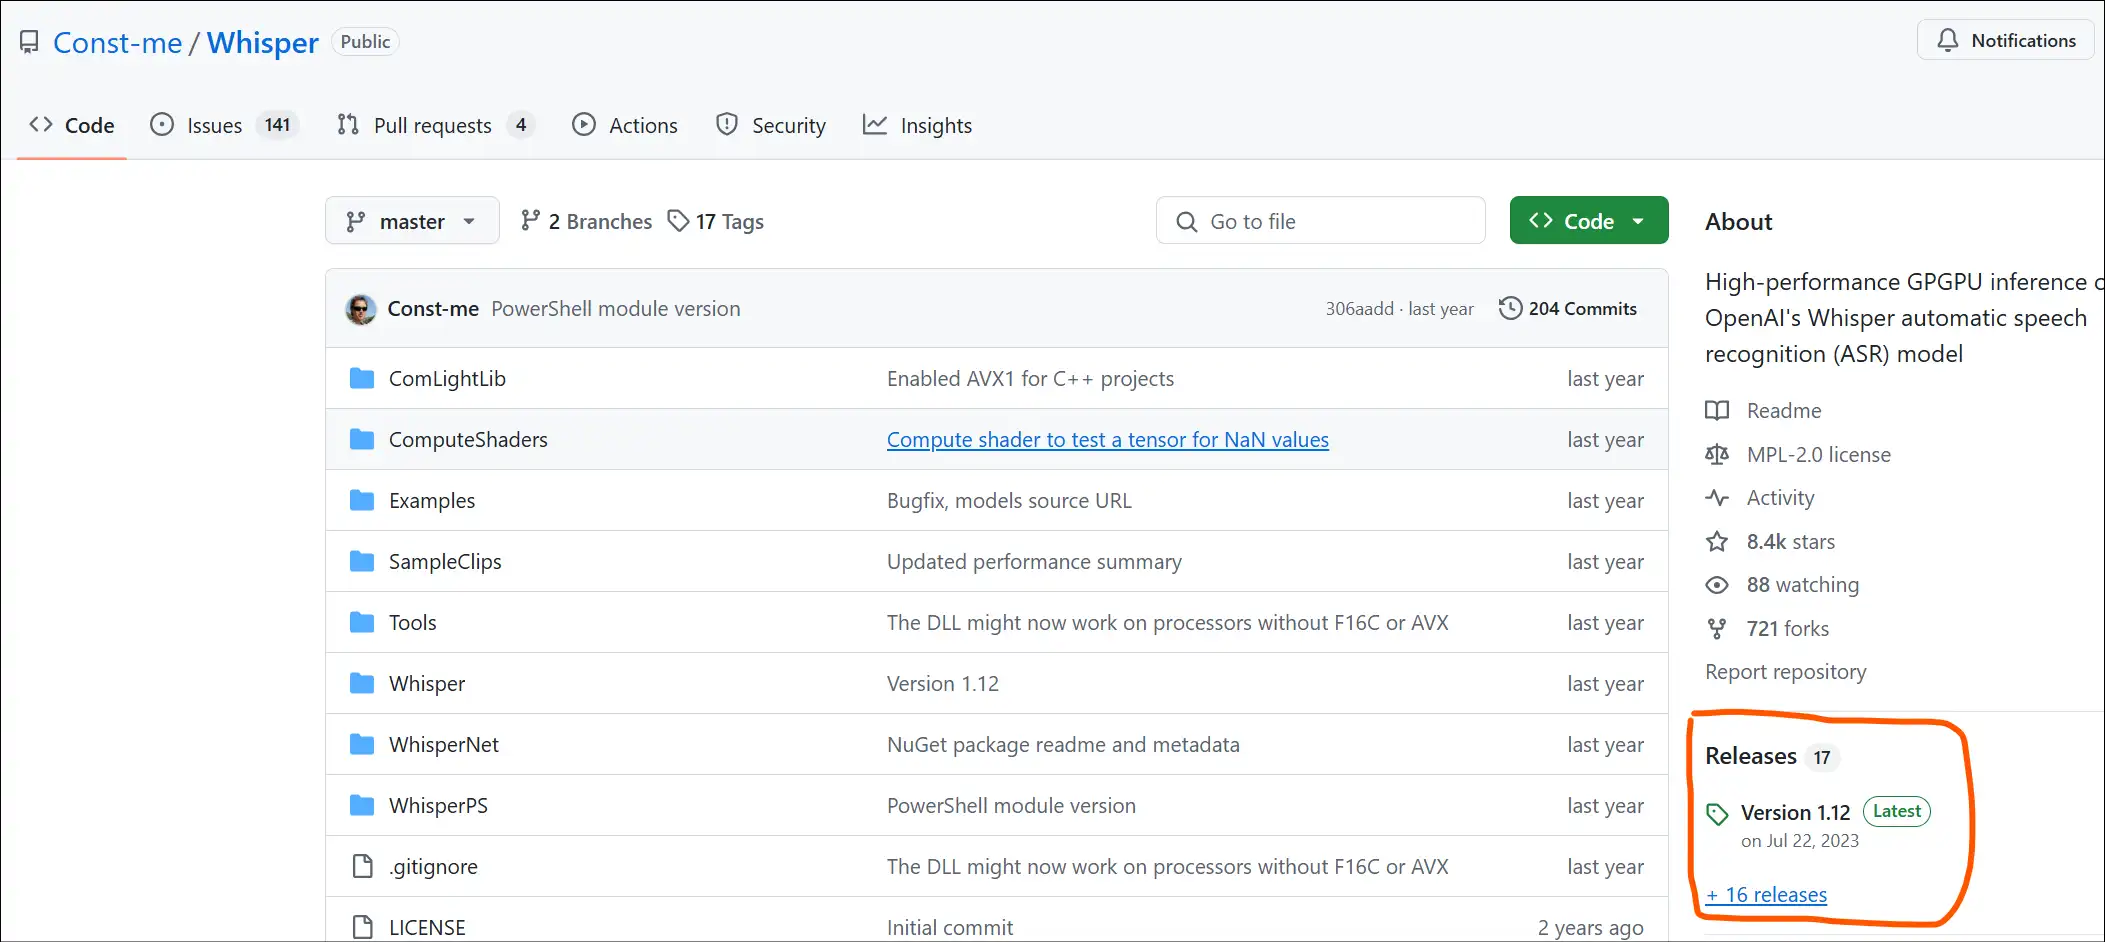
Task: Open the ComputeShaders folder
Action: 468,440
